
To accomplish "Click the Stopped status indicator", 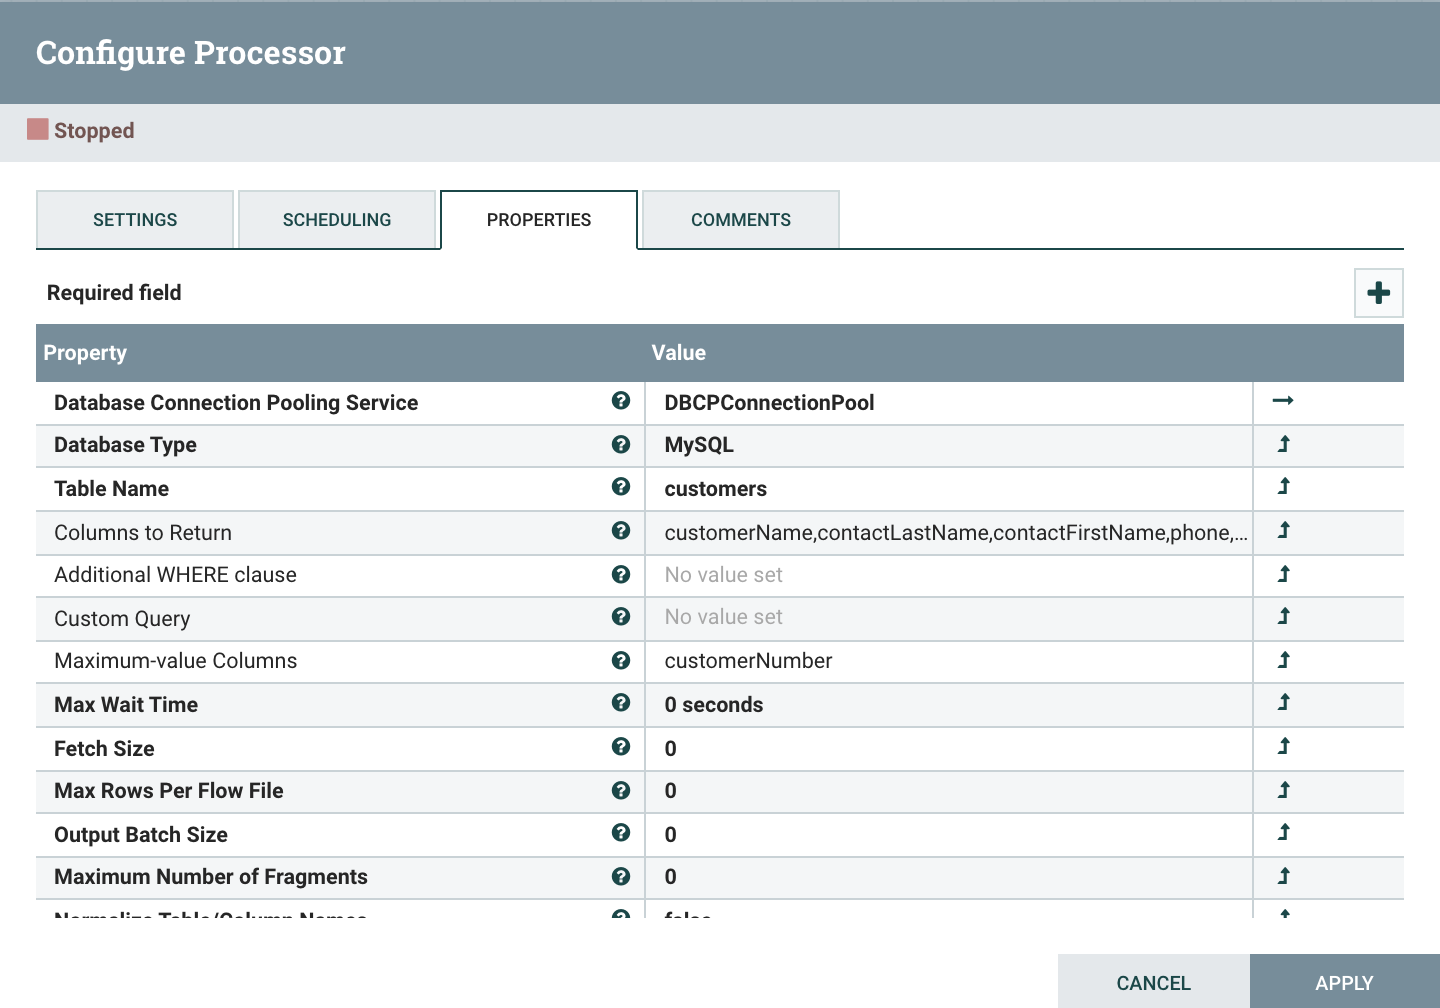I will pos(81,131).
